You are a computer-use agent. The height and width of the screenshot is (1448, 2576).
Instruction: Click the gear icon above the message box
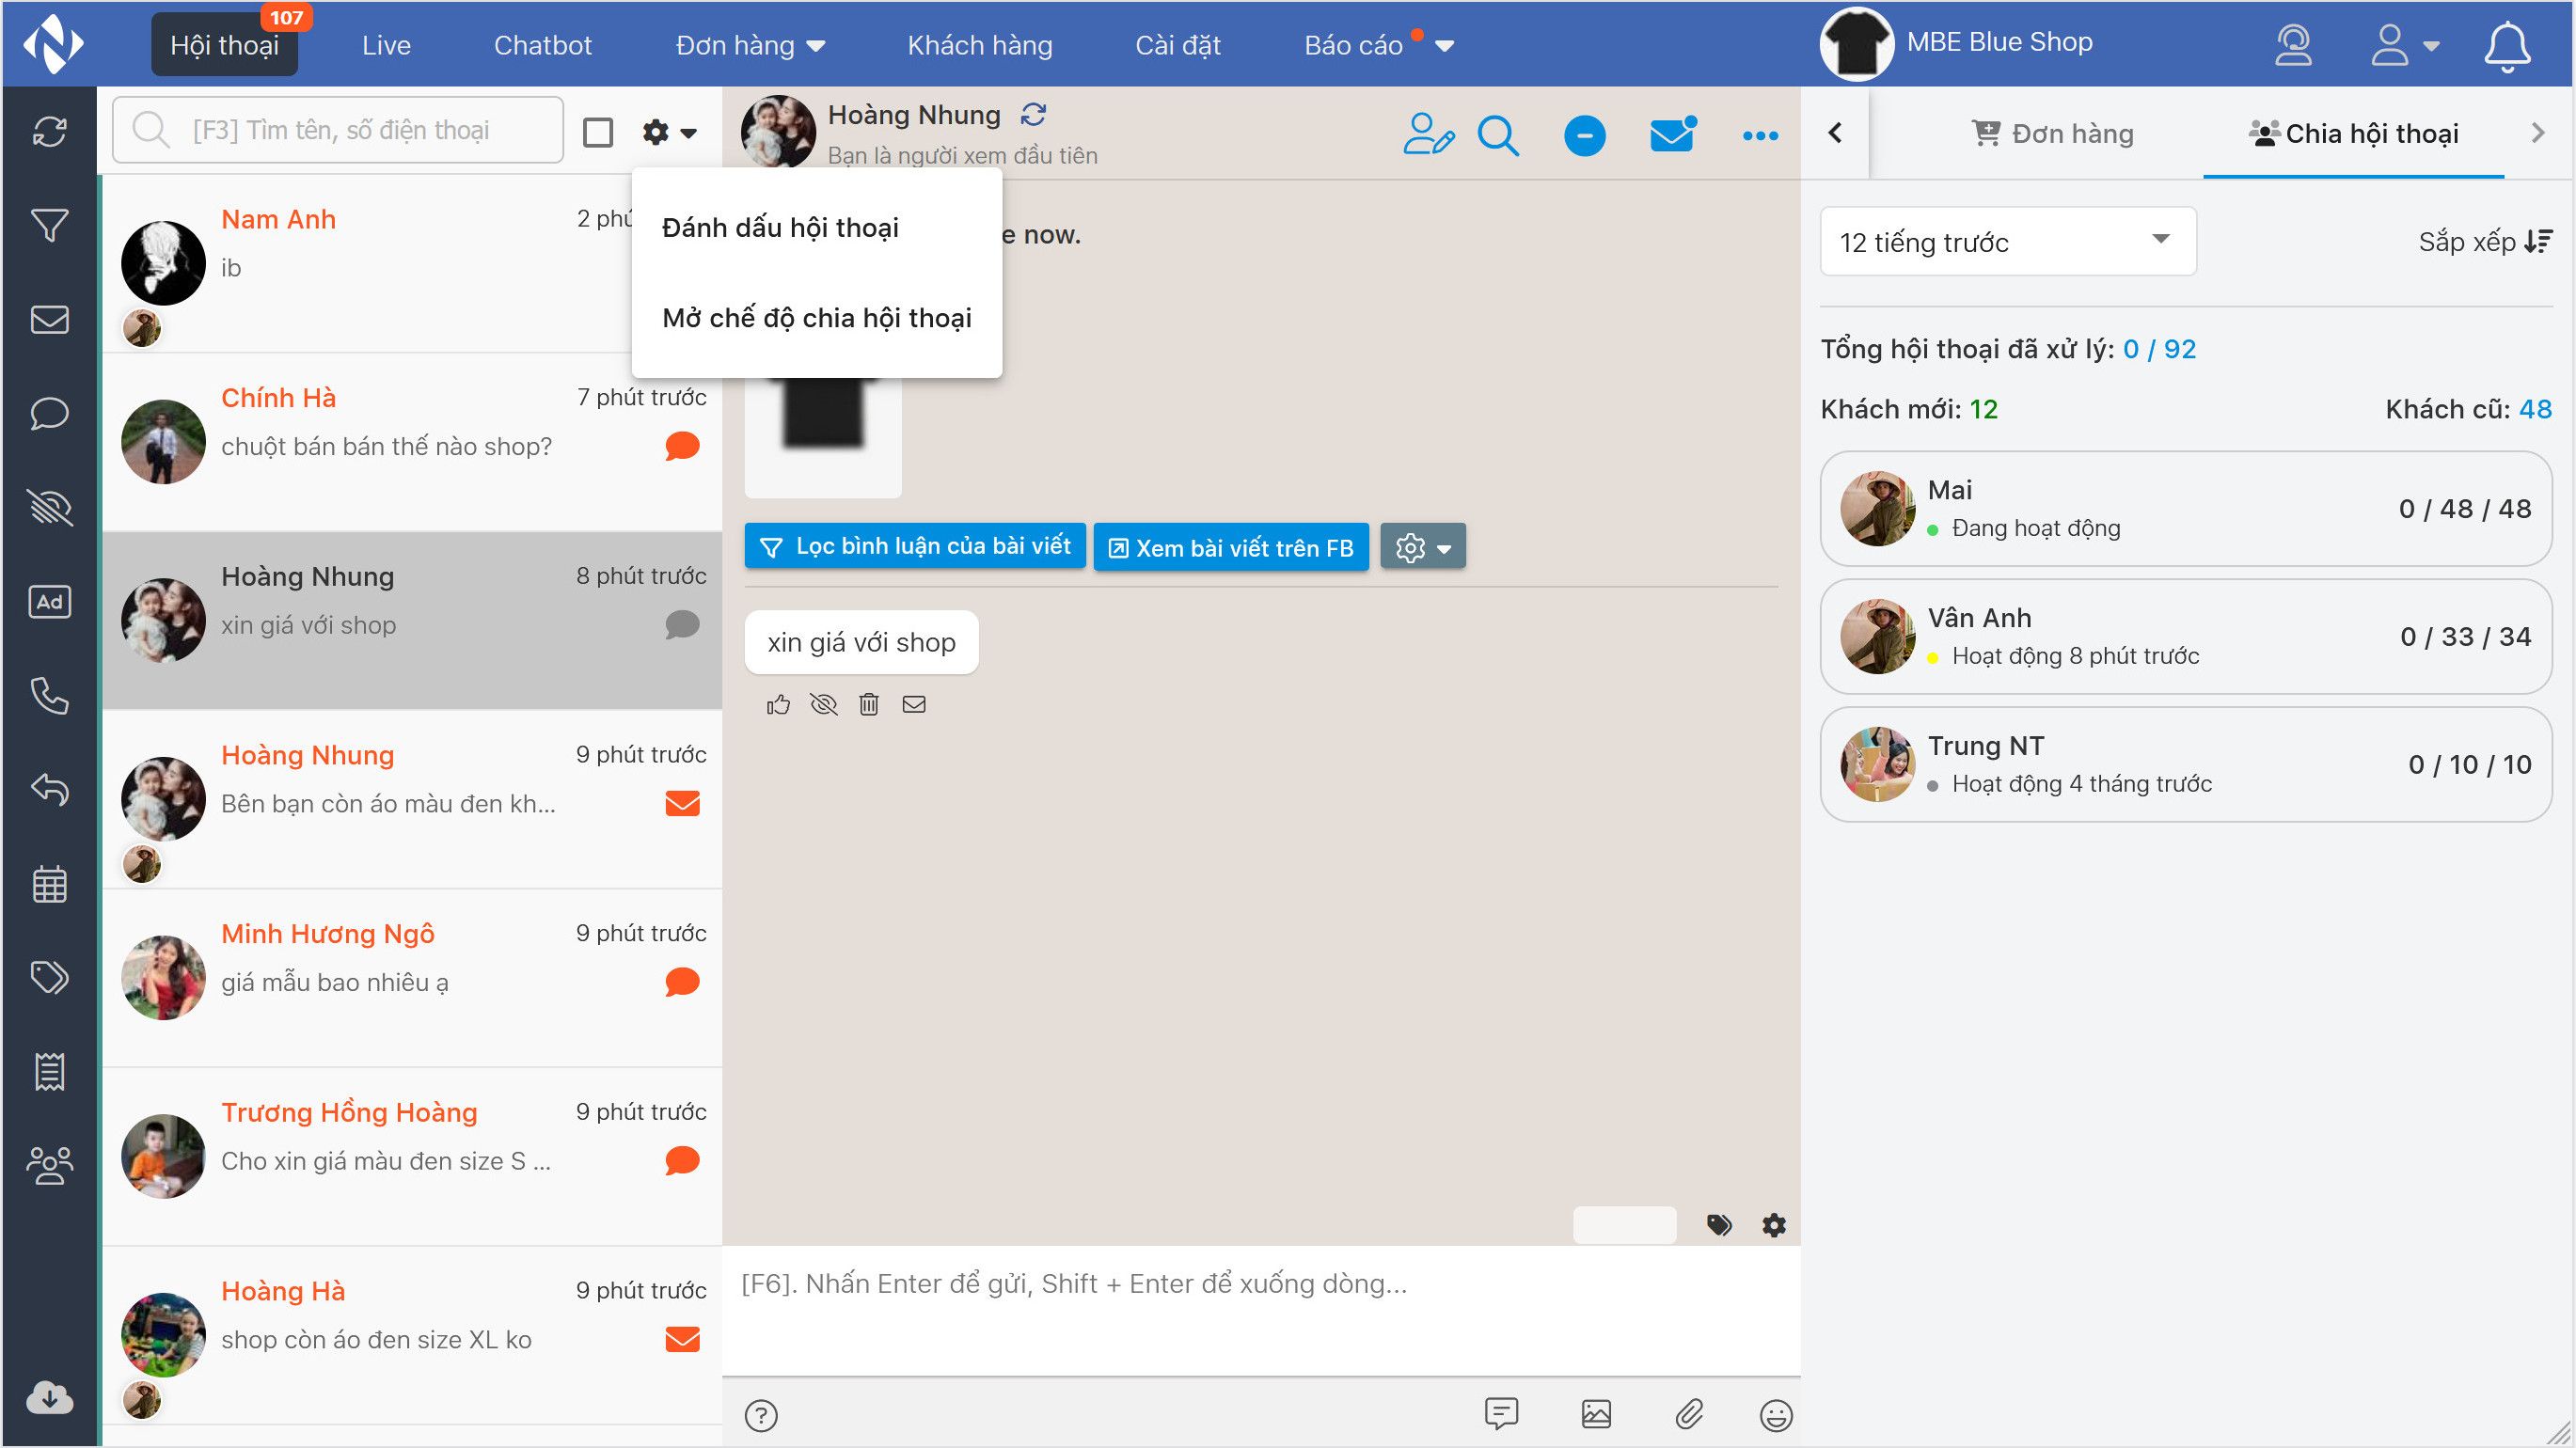(x=1774, y=1225)
